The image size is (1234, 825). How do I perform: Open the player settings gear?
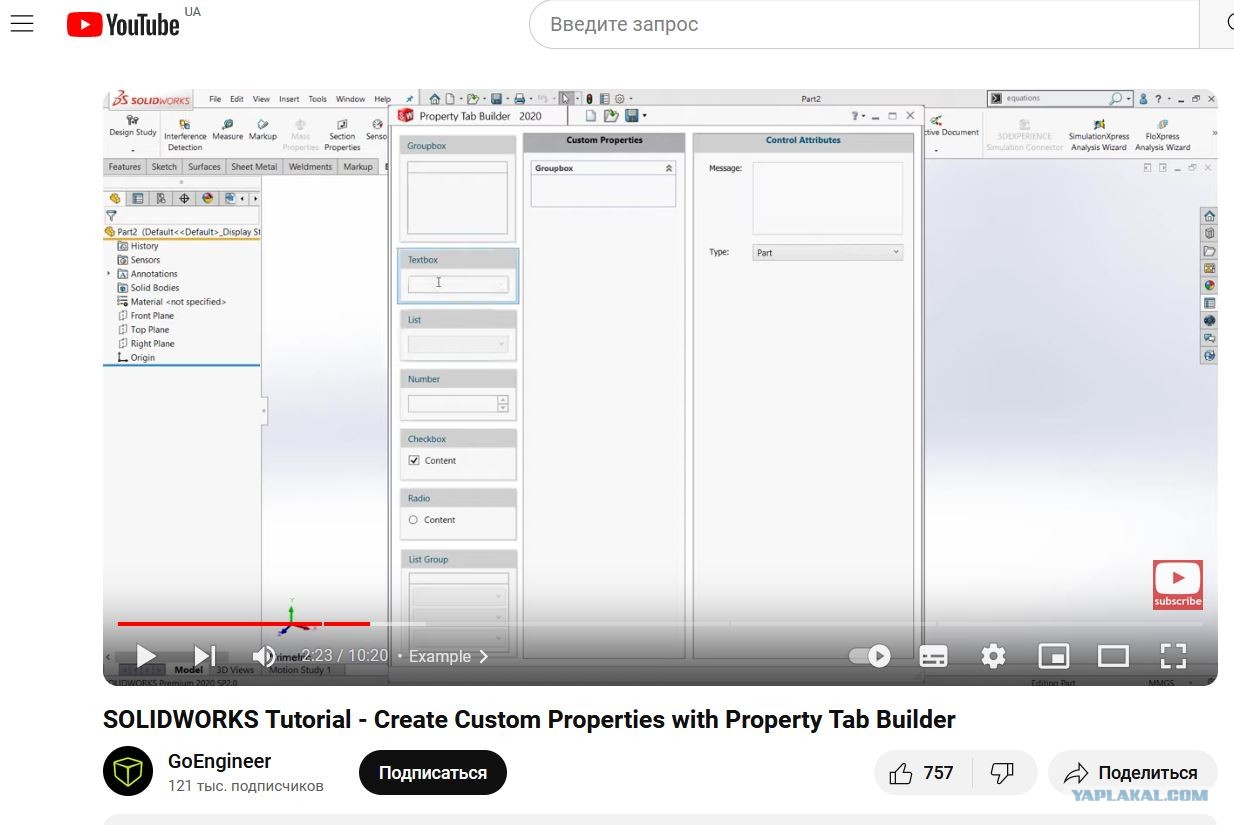pos(993,656)
